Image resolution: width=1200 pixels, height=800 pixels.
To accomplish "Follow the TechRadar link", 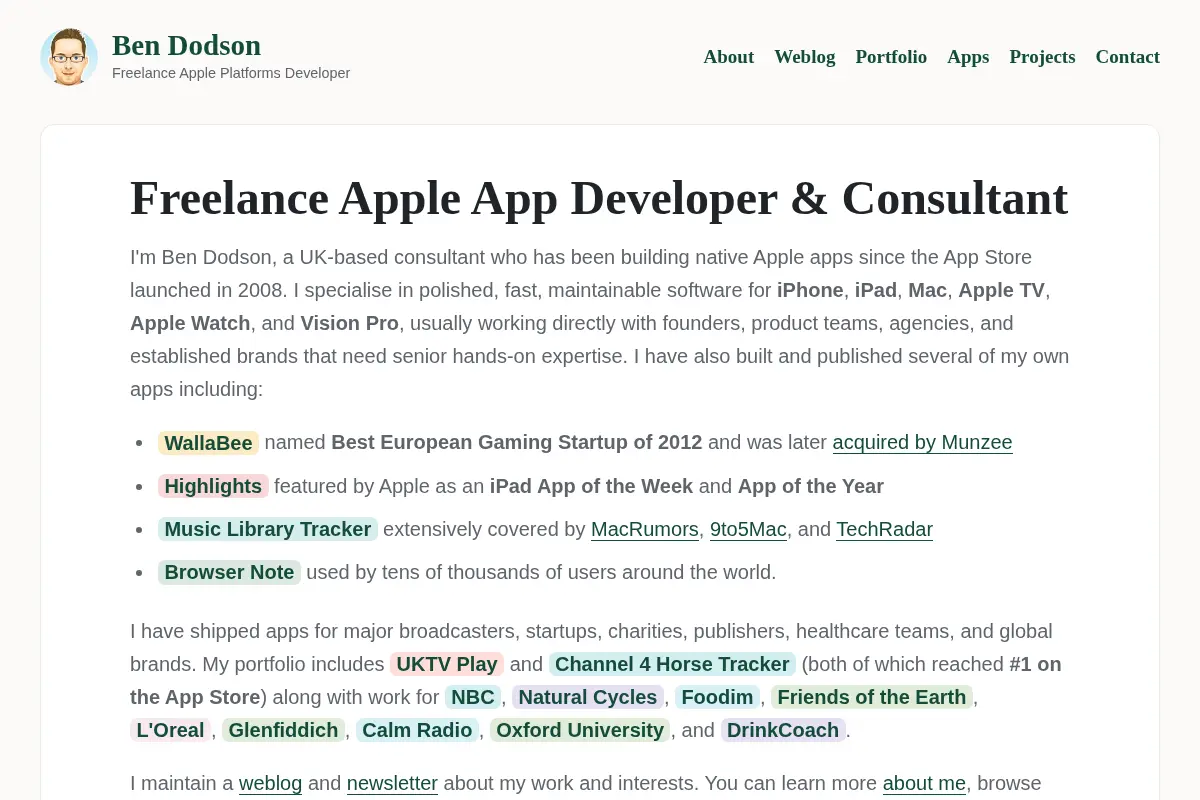I will coord(884,529).
